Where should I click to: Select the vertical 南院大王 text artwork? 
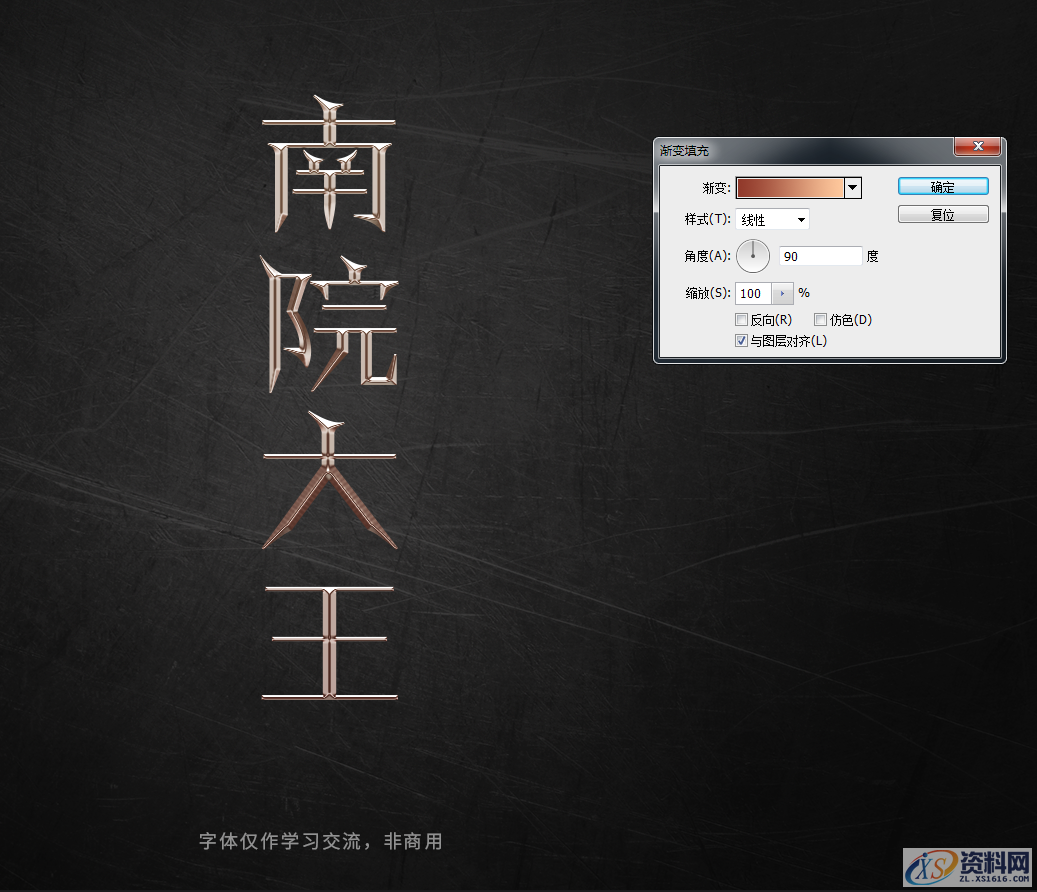point(330,400)
